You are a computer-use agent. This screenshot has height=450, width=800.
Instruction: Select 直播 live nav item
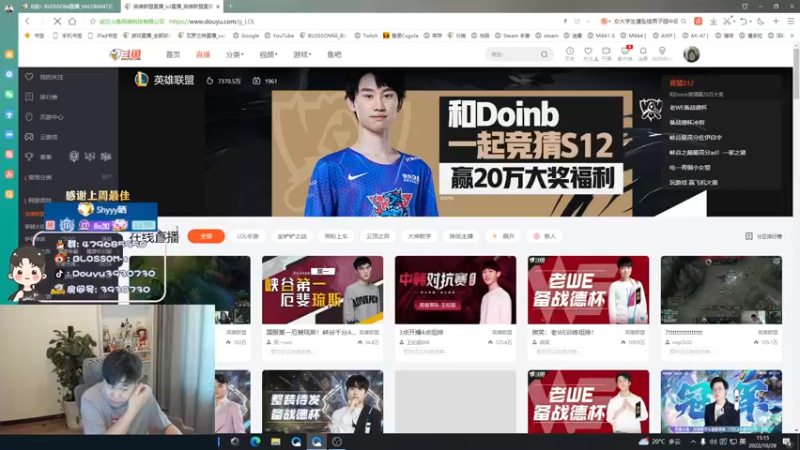[x=203, y=55]
